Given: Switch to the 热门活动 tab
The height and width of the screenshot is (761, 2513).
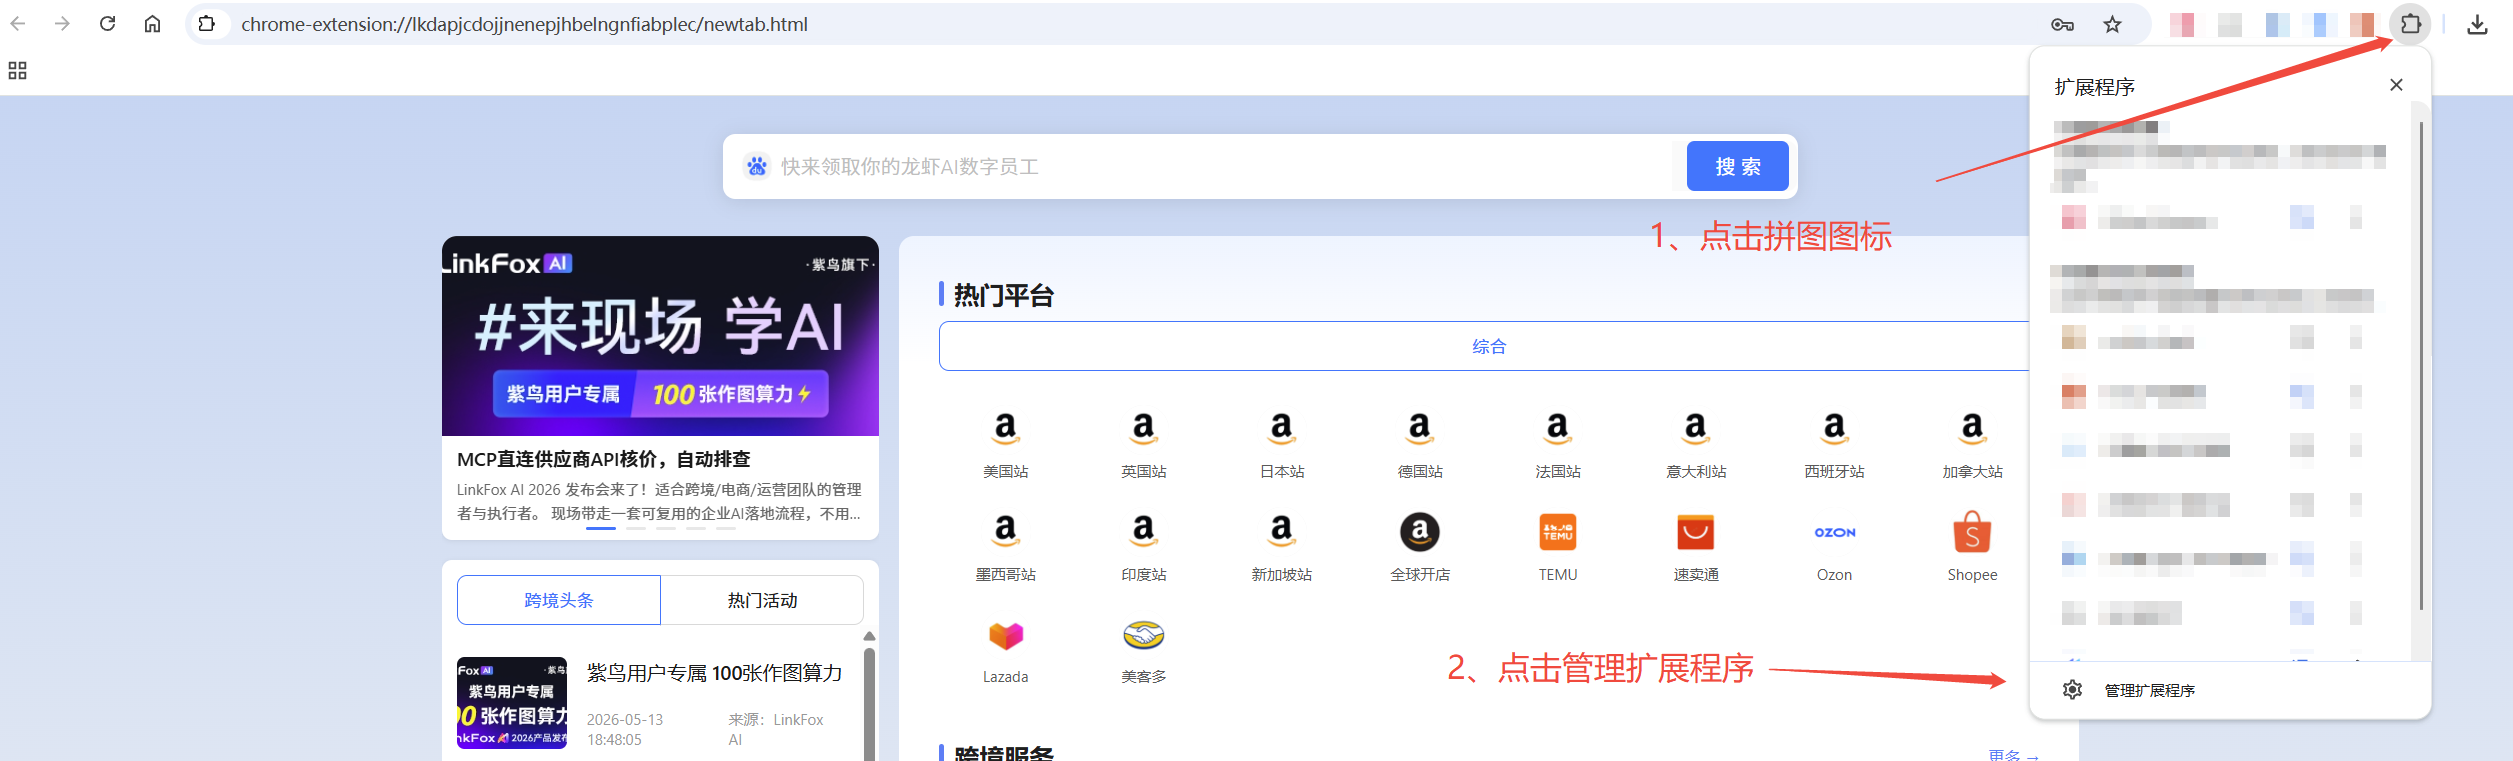Looking at the screenshot, I should (x=762, y=600).
